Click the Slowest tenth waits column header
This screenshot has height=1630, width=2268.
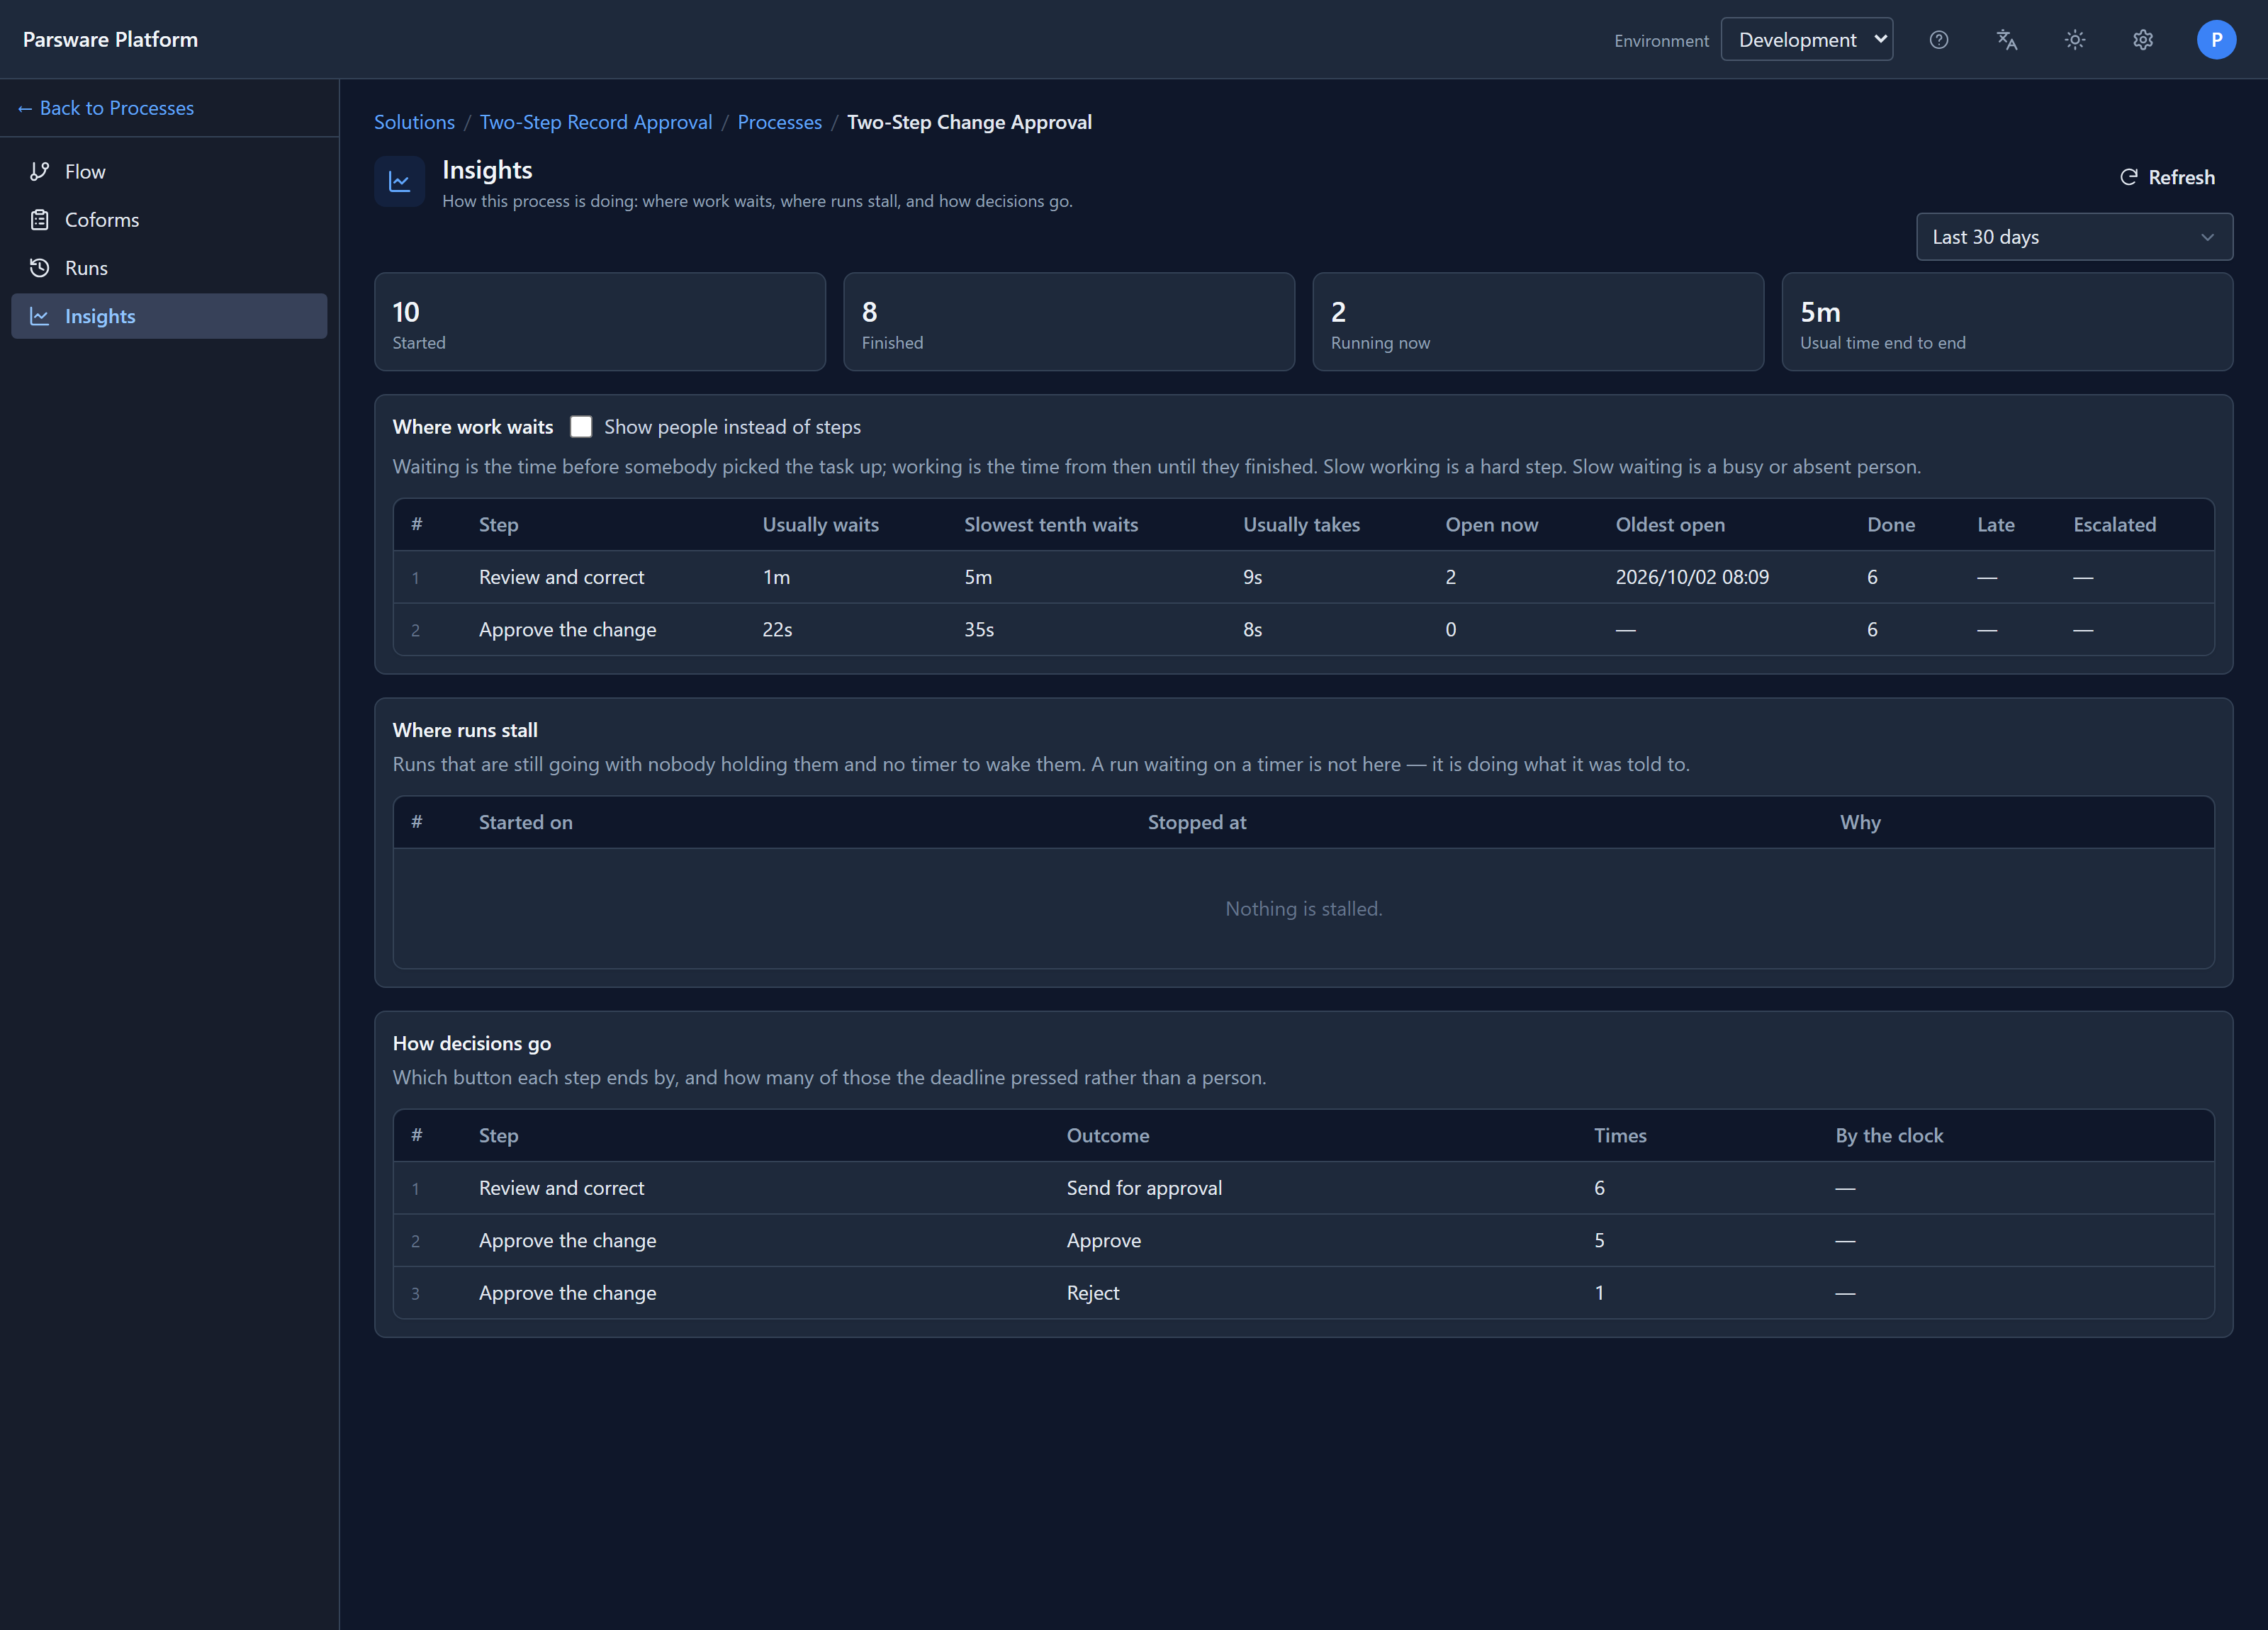pyautogui.click(x=1051, y=525)
